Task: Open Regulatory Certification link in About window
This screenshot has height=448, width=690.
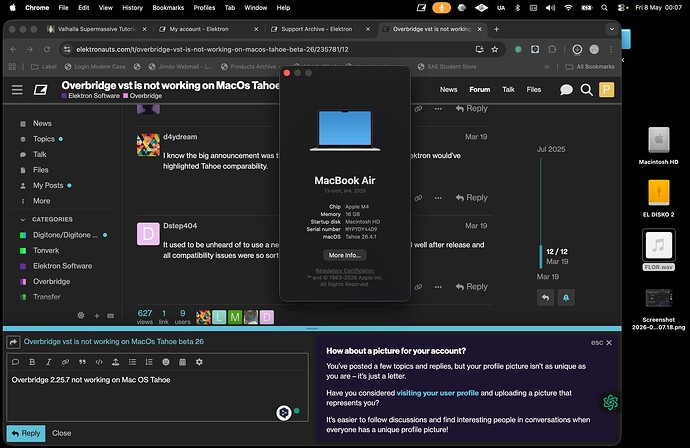Action: click(345, 271)
